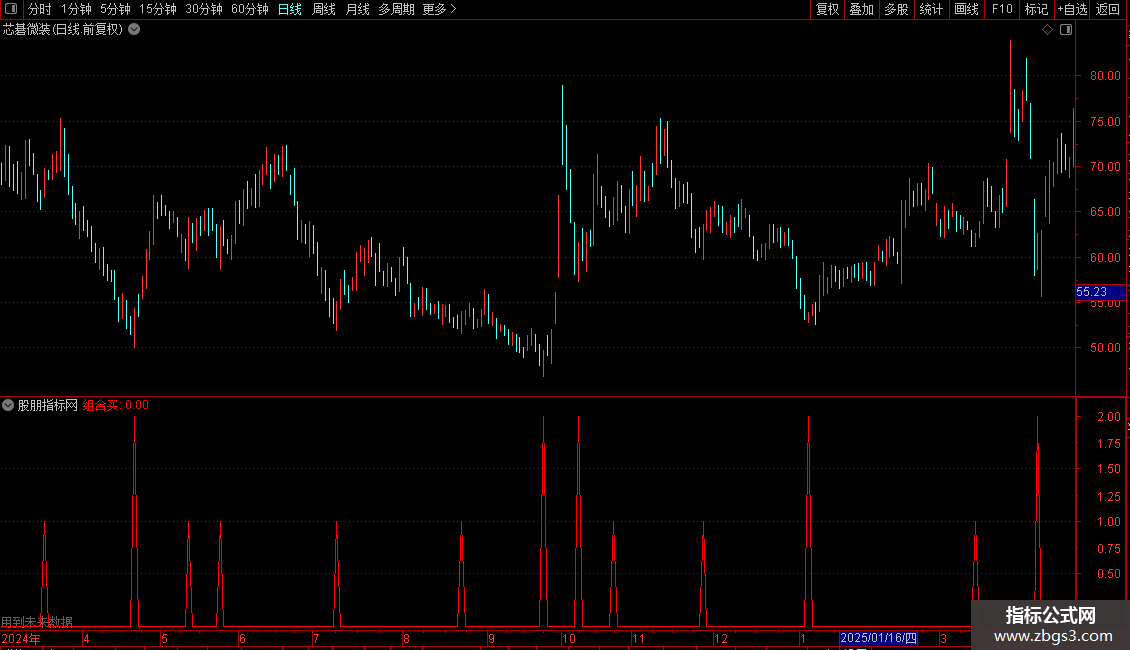Click the 55.23 current price tag
The width and height of the screenshot is (1130, 650).
tap(1100, 292)
